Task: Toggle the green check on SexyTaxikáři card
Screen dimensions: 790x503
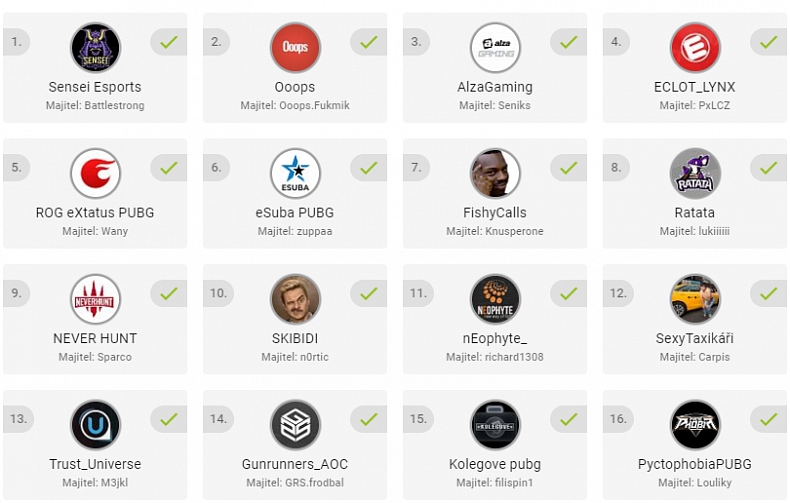Action: [768, 294]
